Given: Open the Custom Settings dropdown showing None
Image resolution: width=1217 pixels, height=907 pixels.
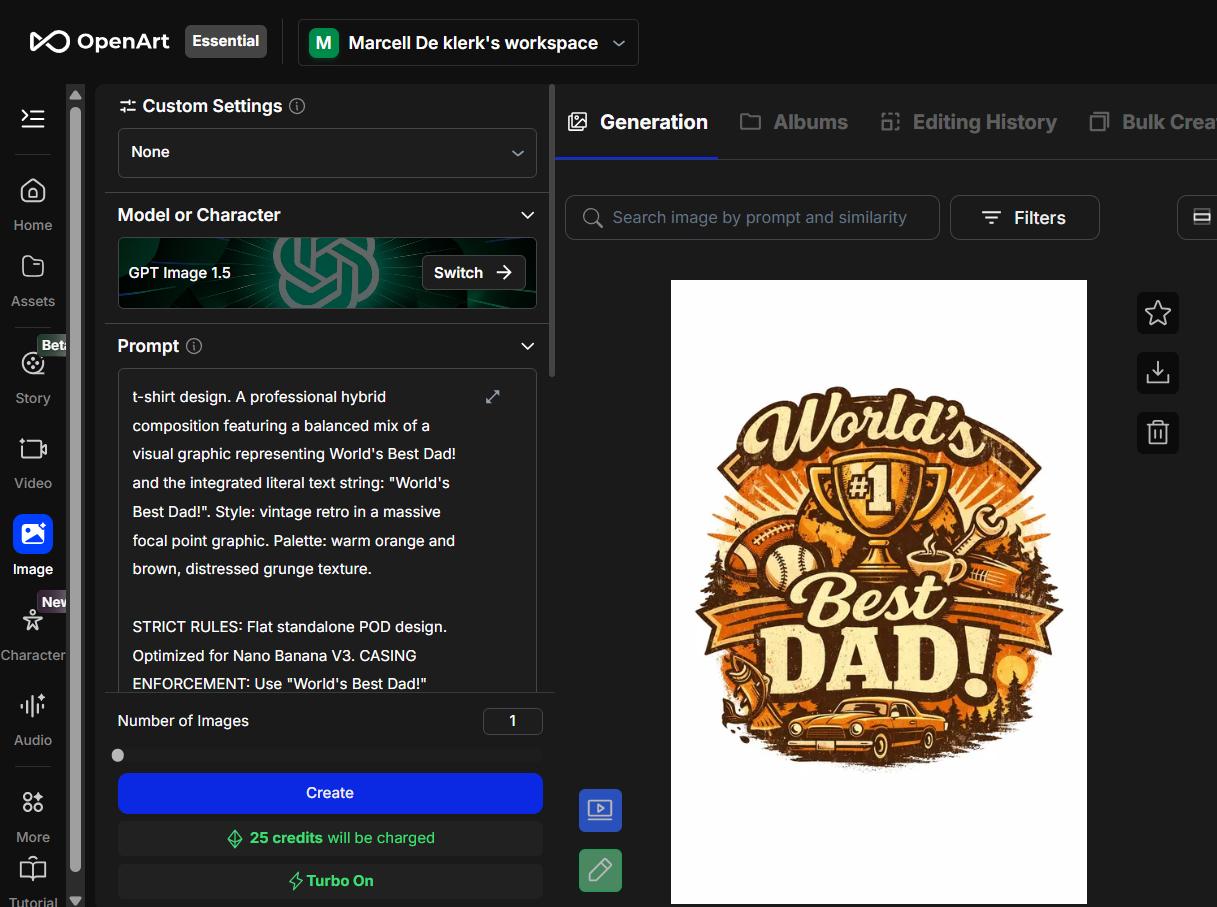Looking at the screenshot, I should [327, 152].
